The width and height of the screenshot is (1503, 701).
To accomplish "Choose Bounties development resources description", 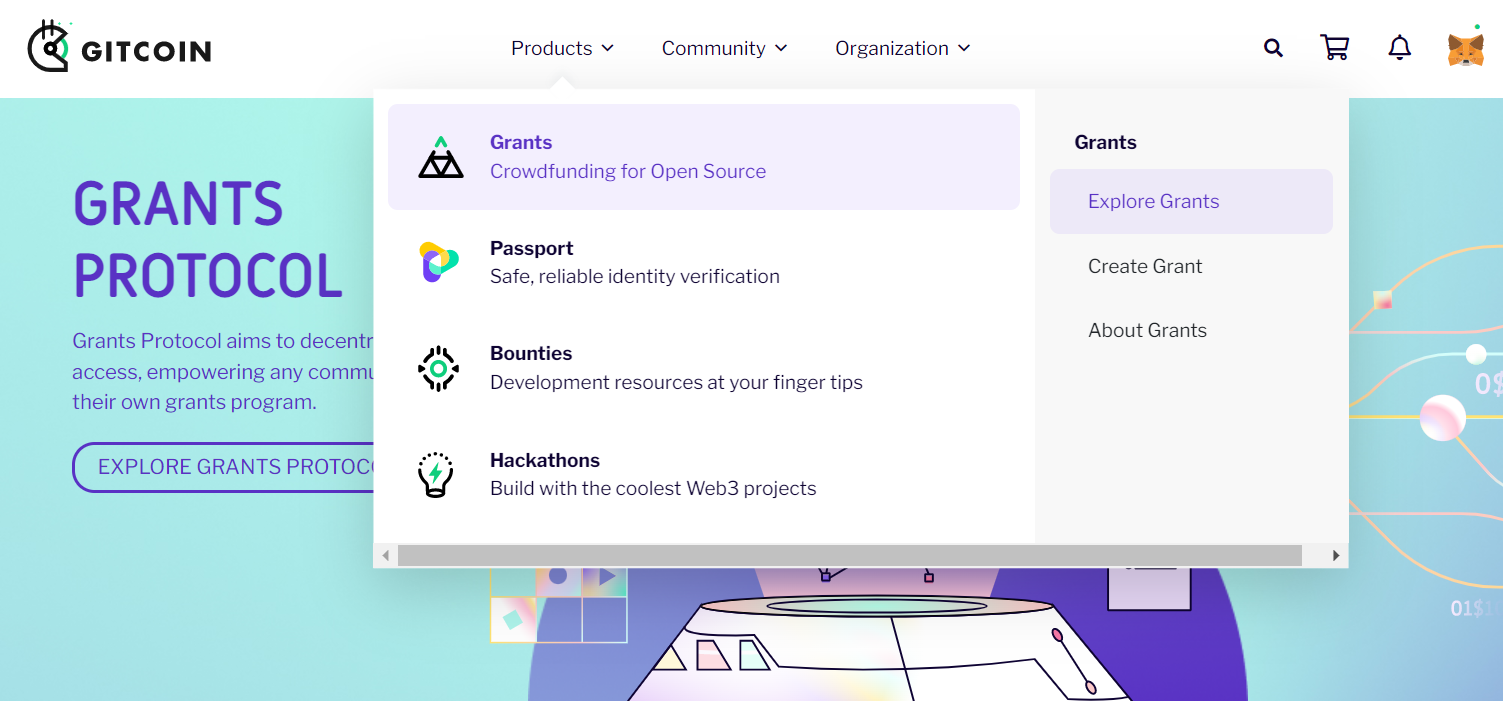I will point(676,382).
